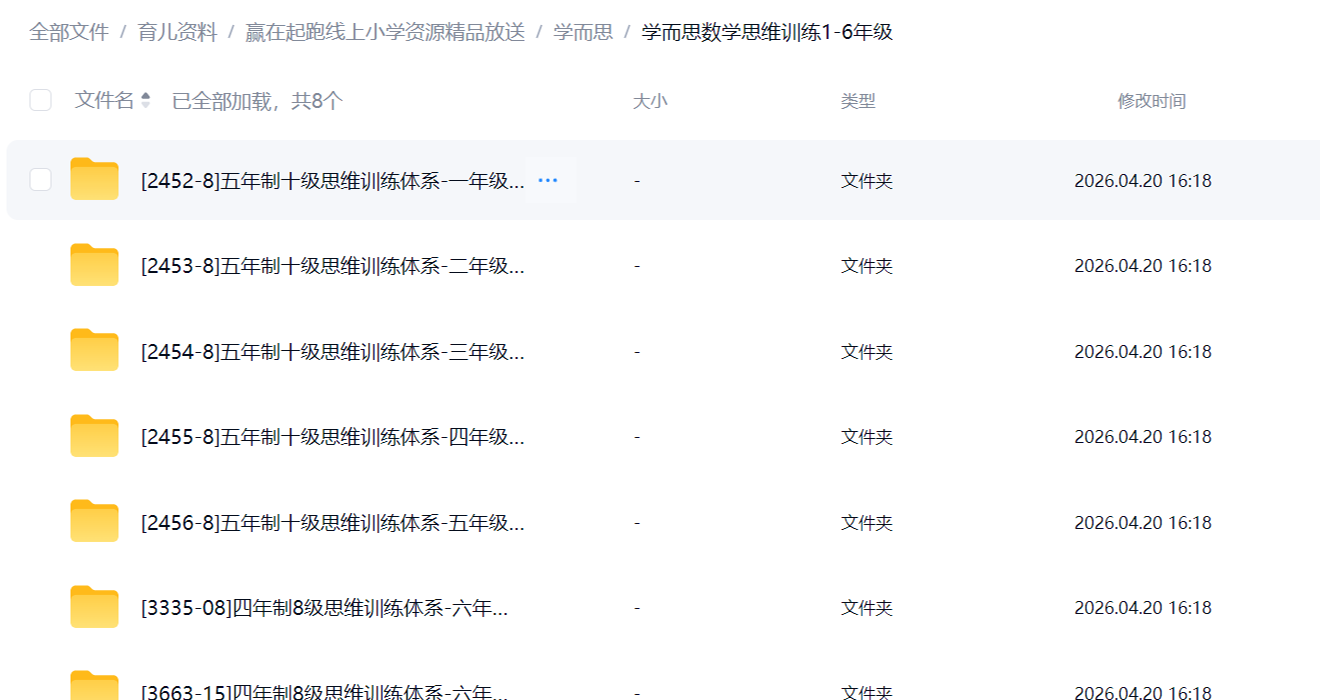The height and width of the screenshot is (700, 1321).
Task: Click 文件夹 type cell in [2455-8] row
Action: (867, 437)
